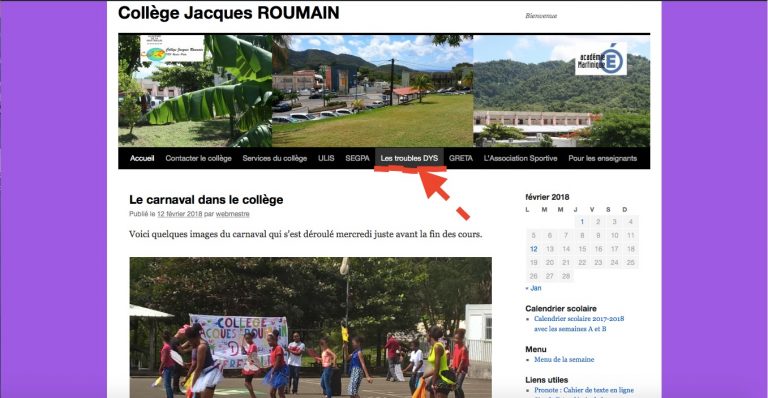Go to previous month Jan link
768x398 pixels.
click(x=533, y=288)
